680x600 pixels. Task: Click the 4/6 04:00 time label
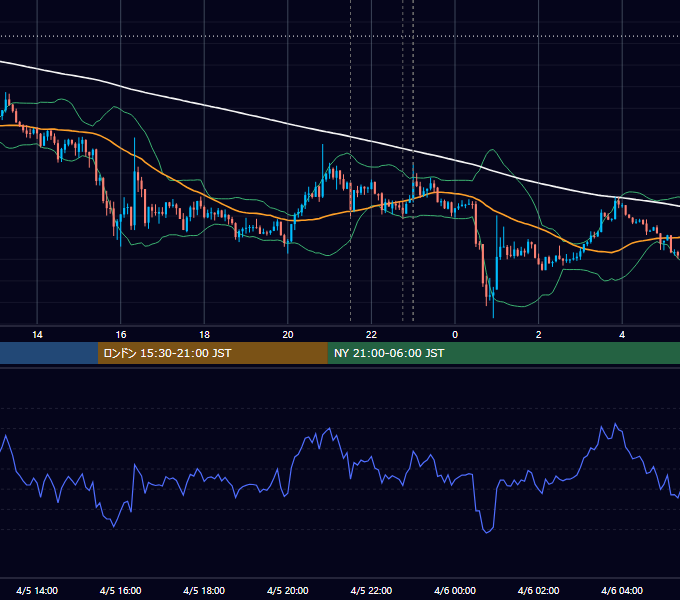622,590
